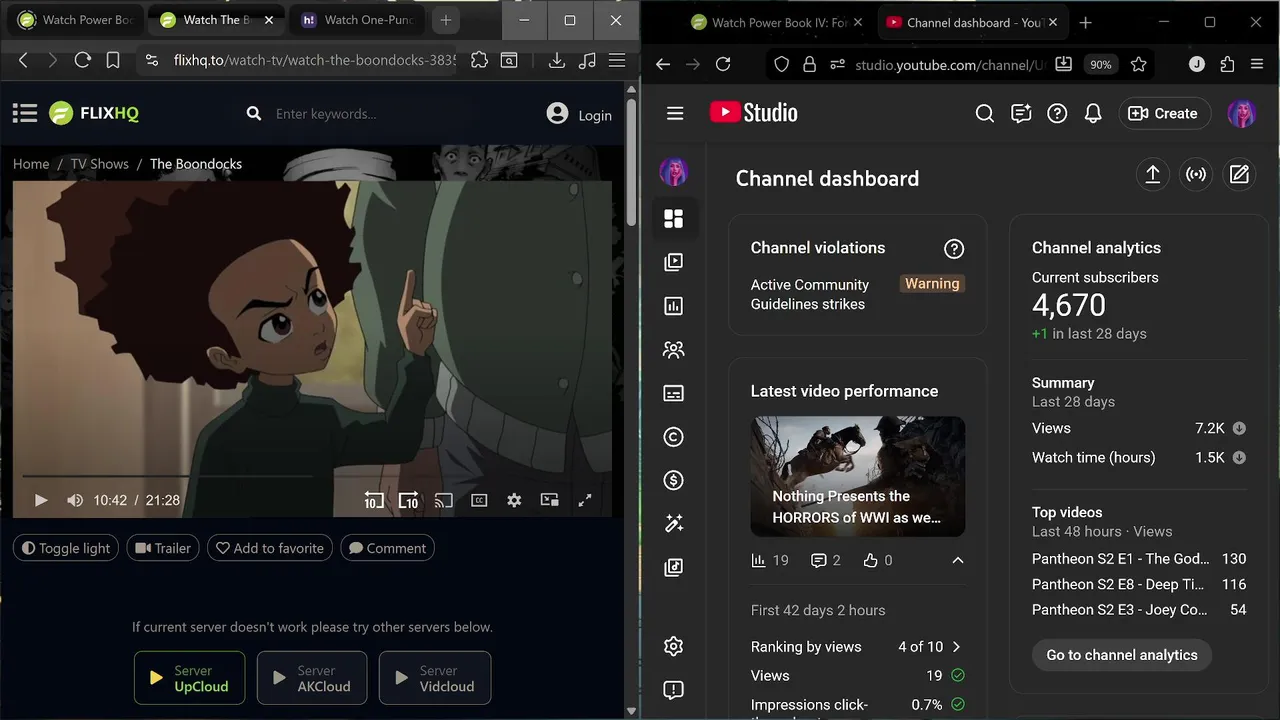Toggle light on FlixHQ player

(x=66, y=548)
